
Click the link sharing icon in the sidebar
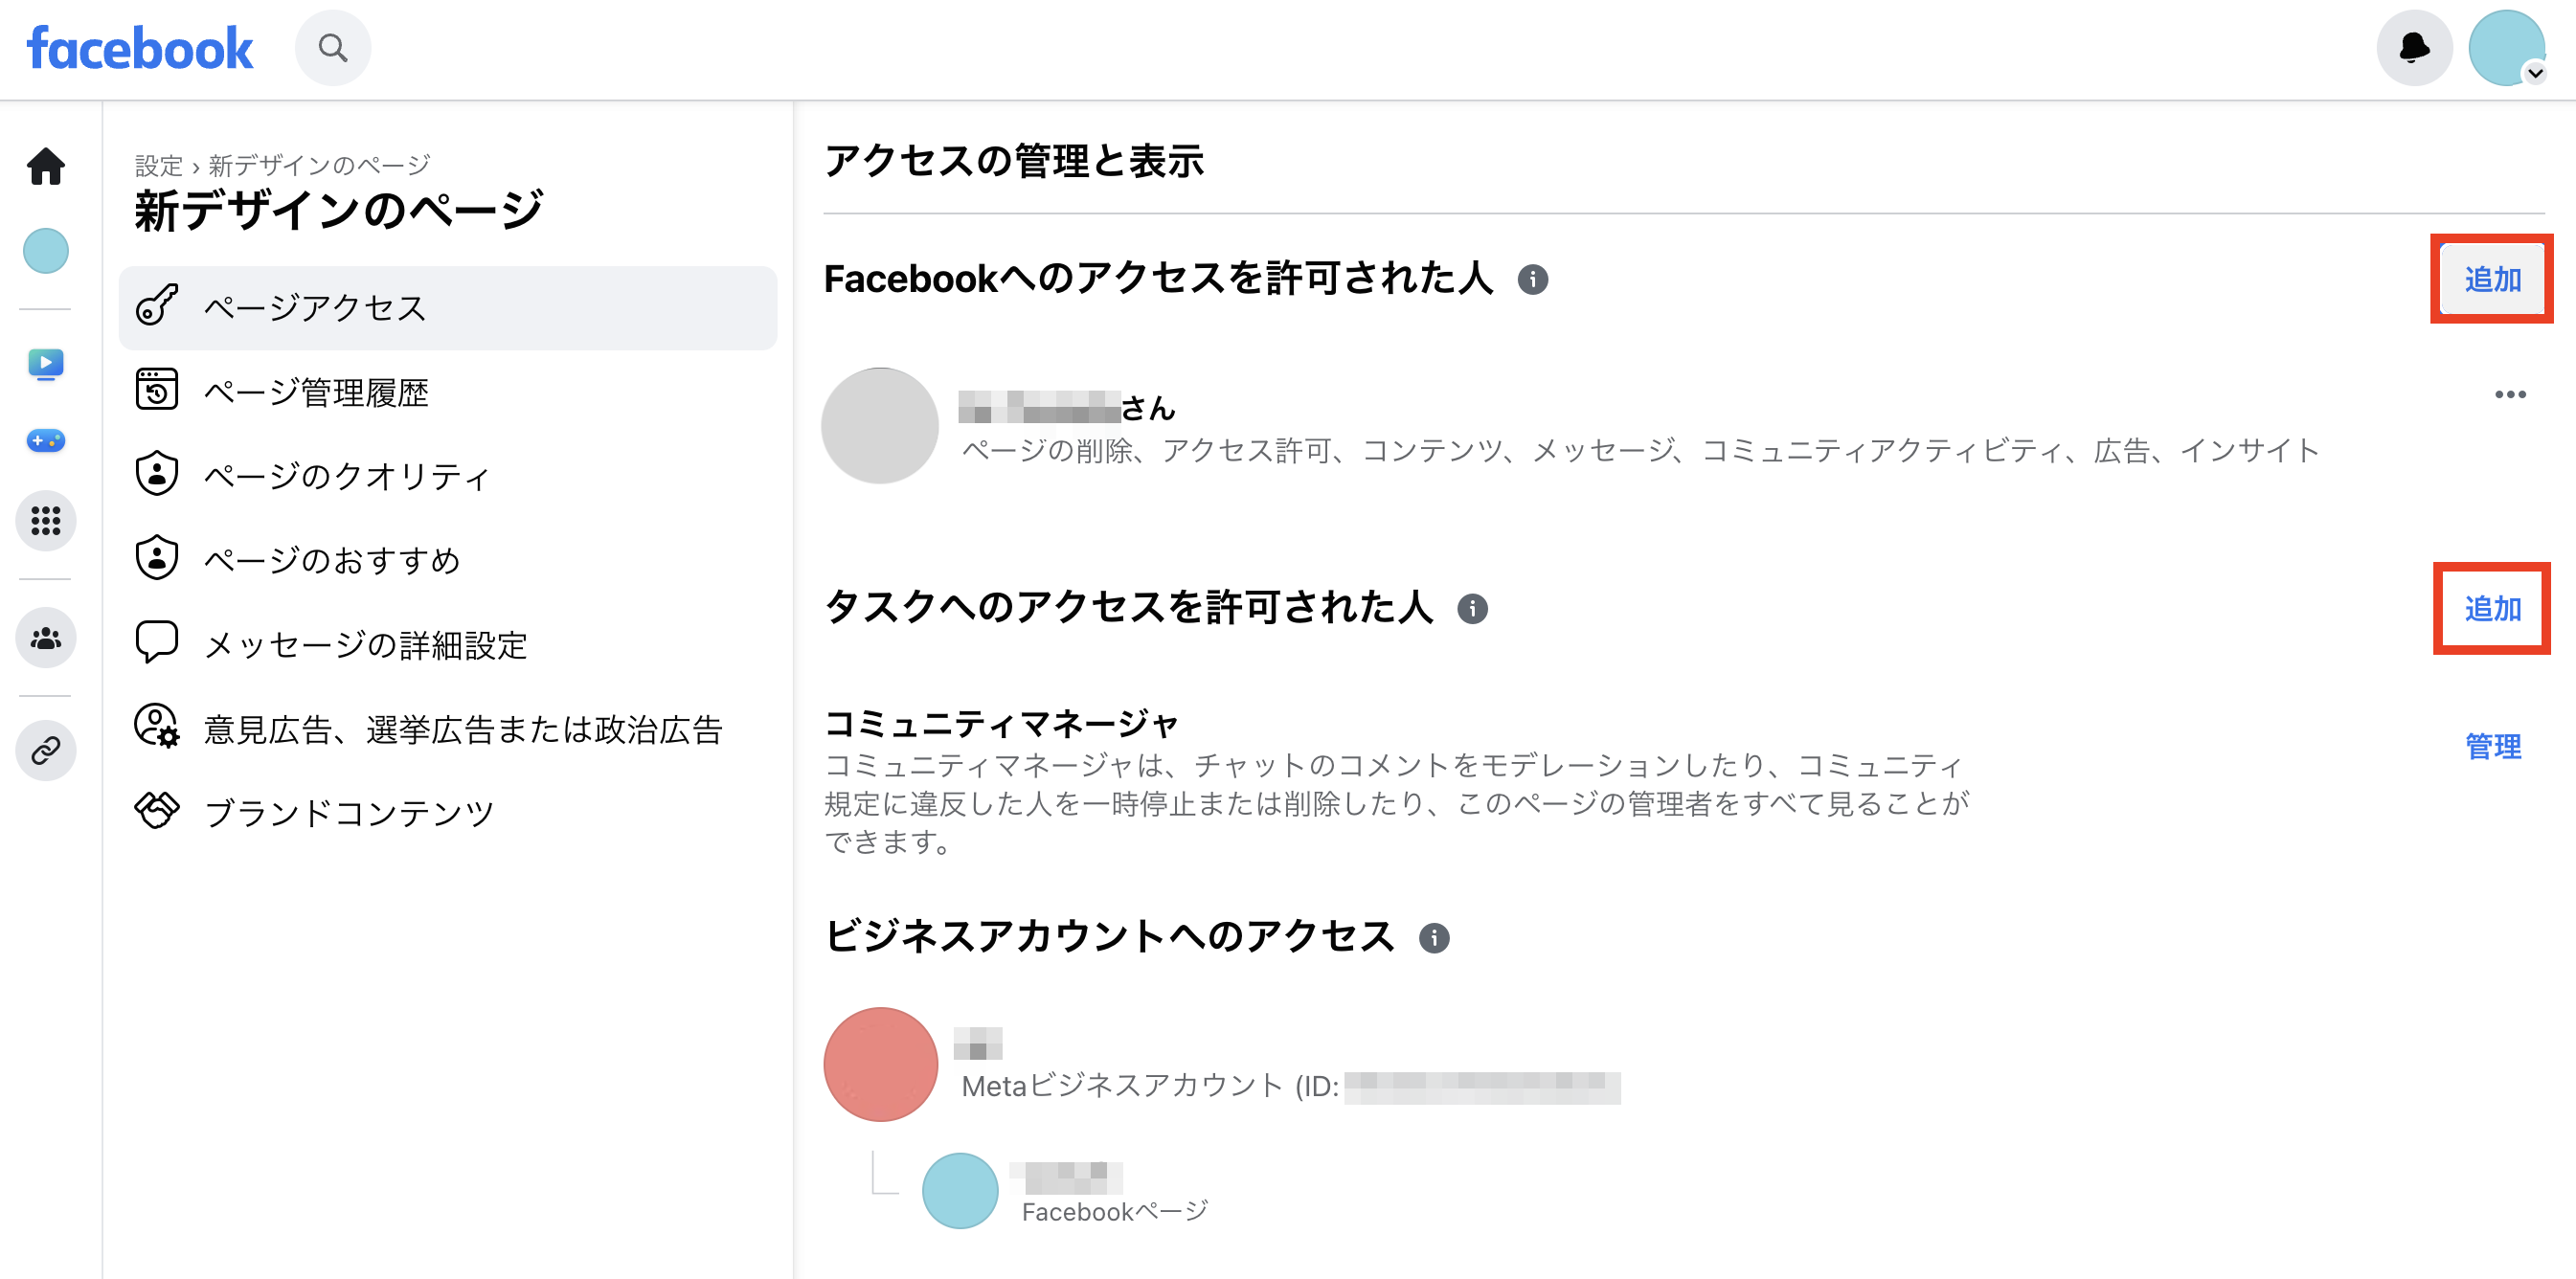[x=45, y=750]
